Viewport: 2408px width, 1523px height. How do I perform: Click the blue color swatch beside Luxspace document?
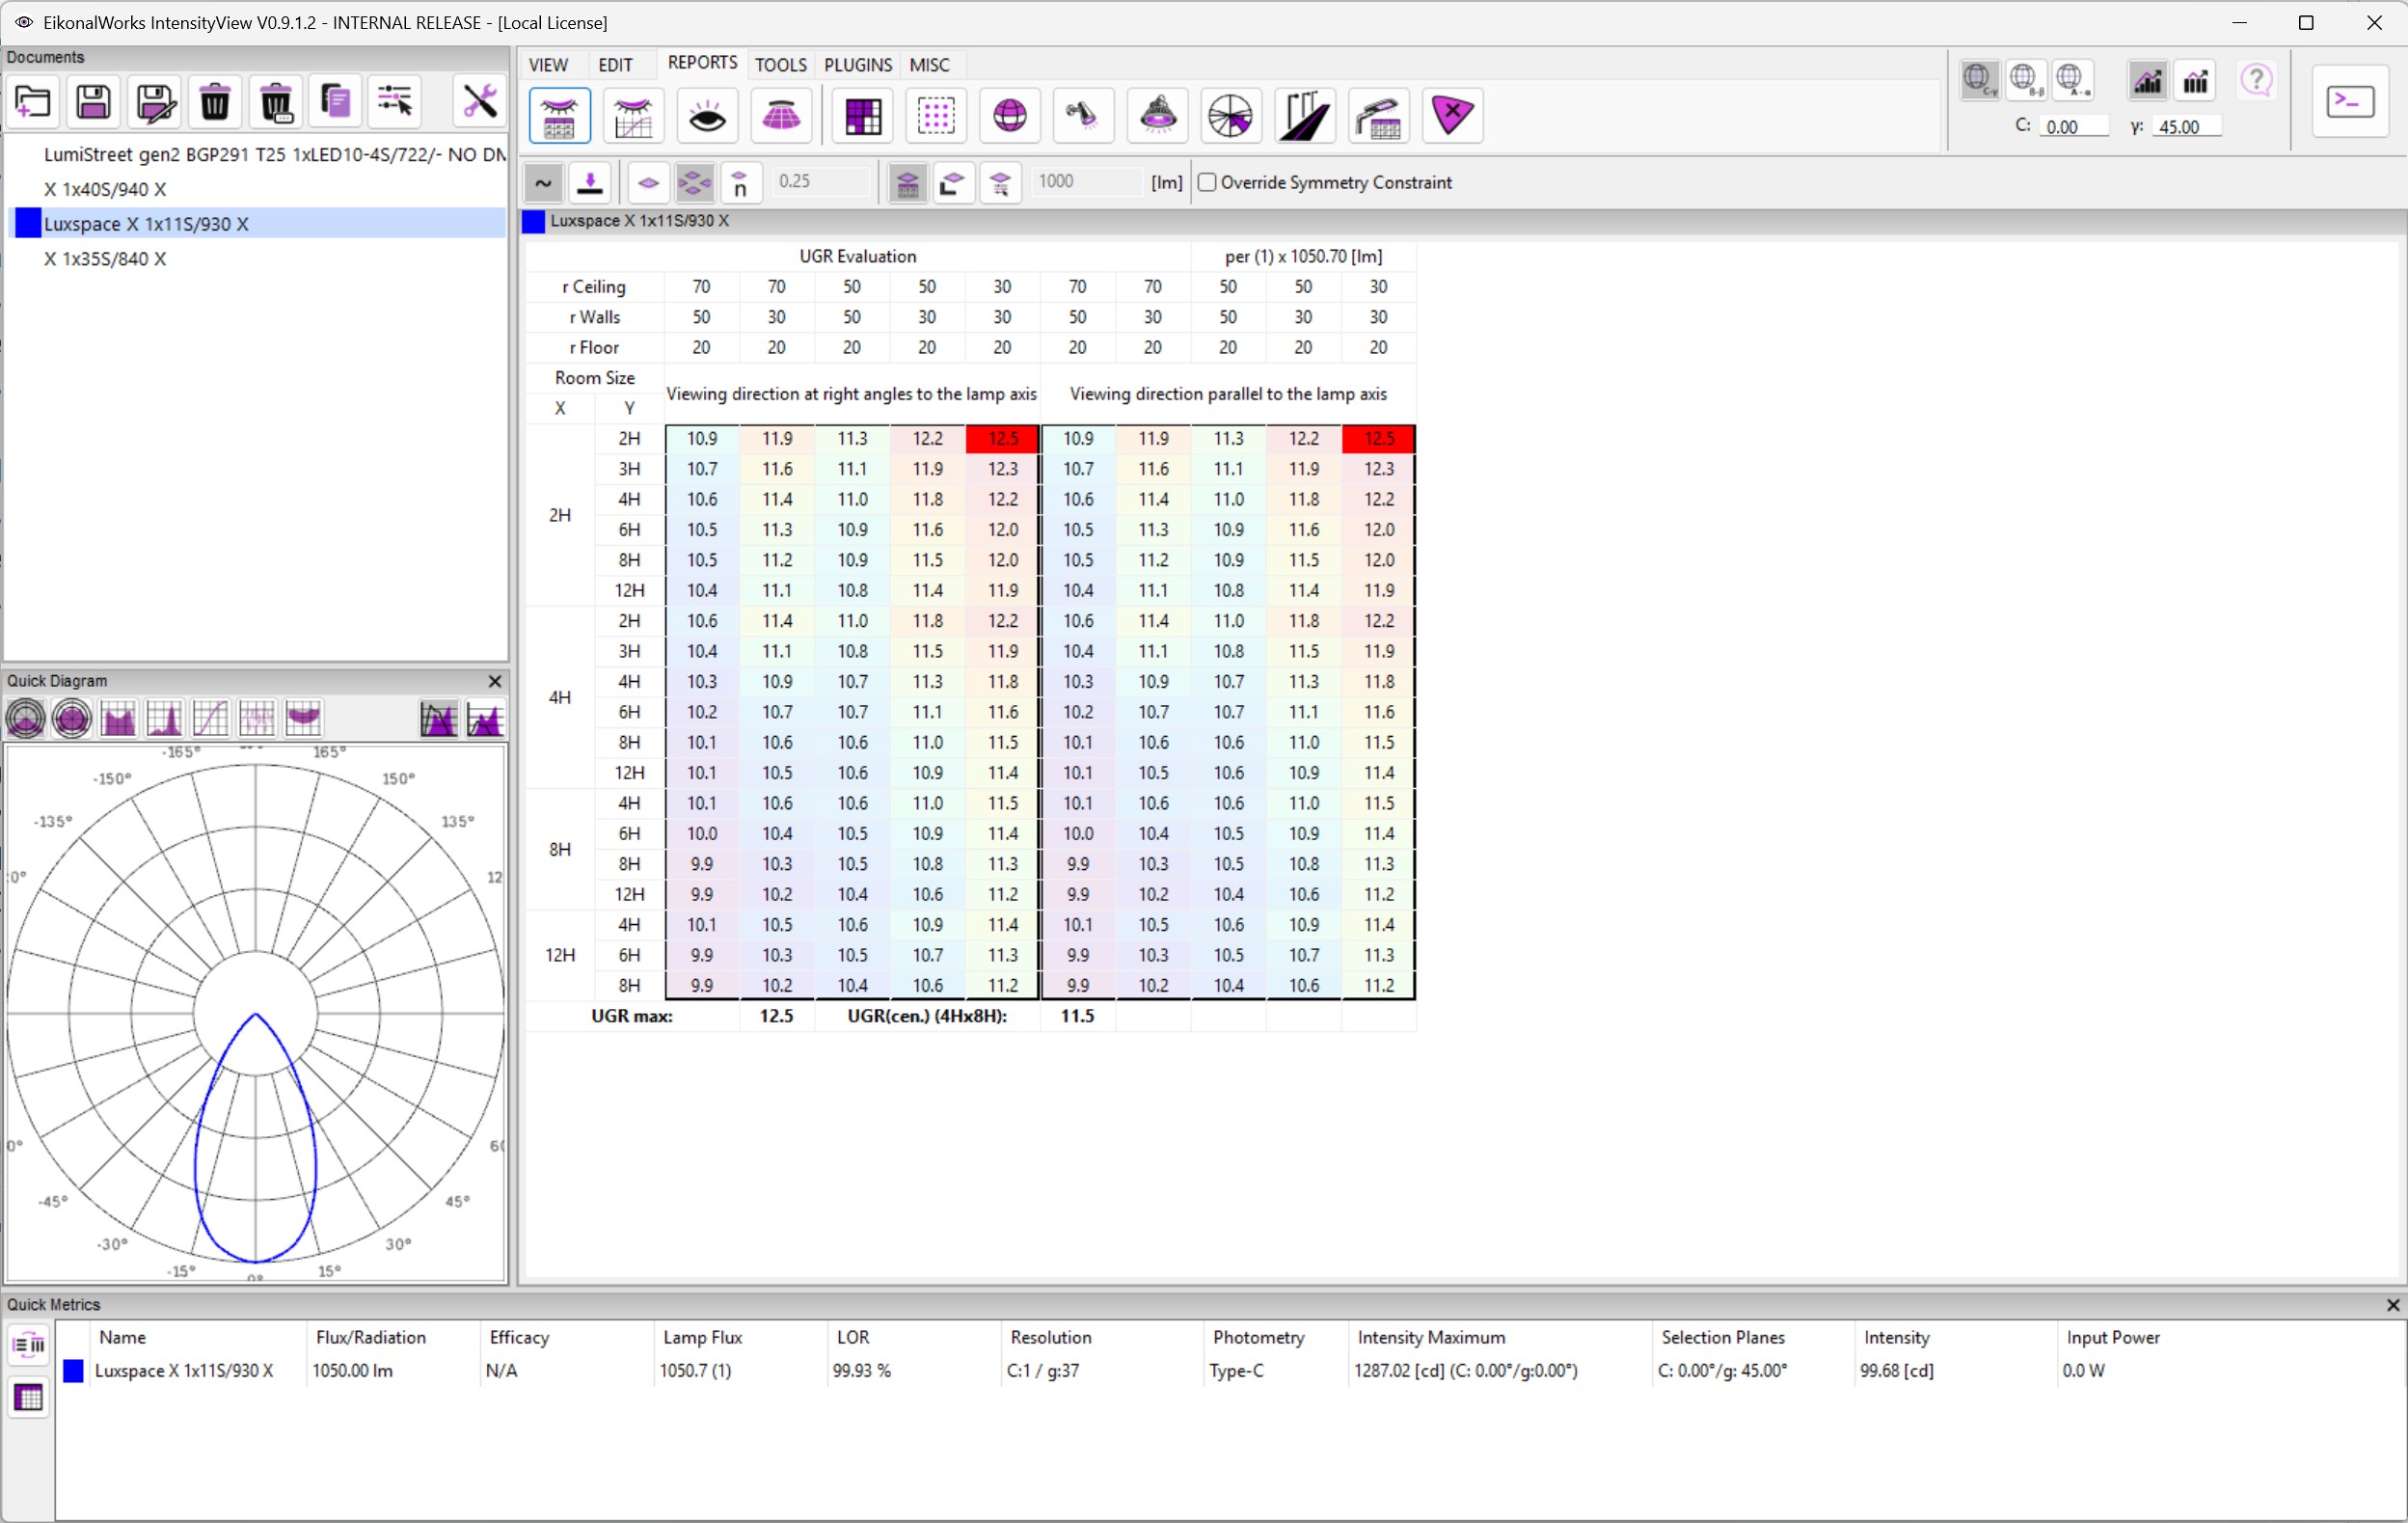coord(29,224)
